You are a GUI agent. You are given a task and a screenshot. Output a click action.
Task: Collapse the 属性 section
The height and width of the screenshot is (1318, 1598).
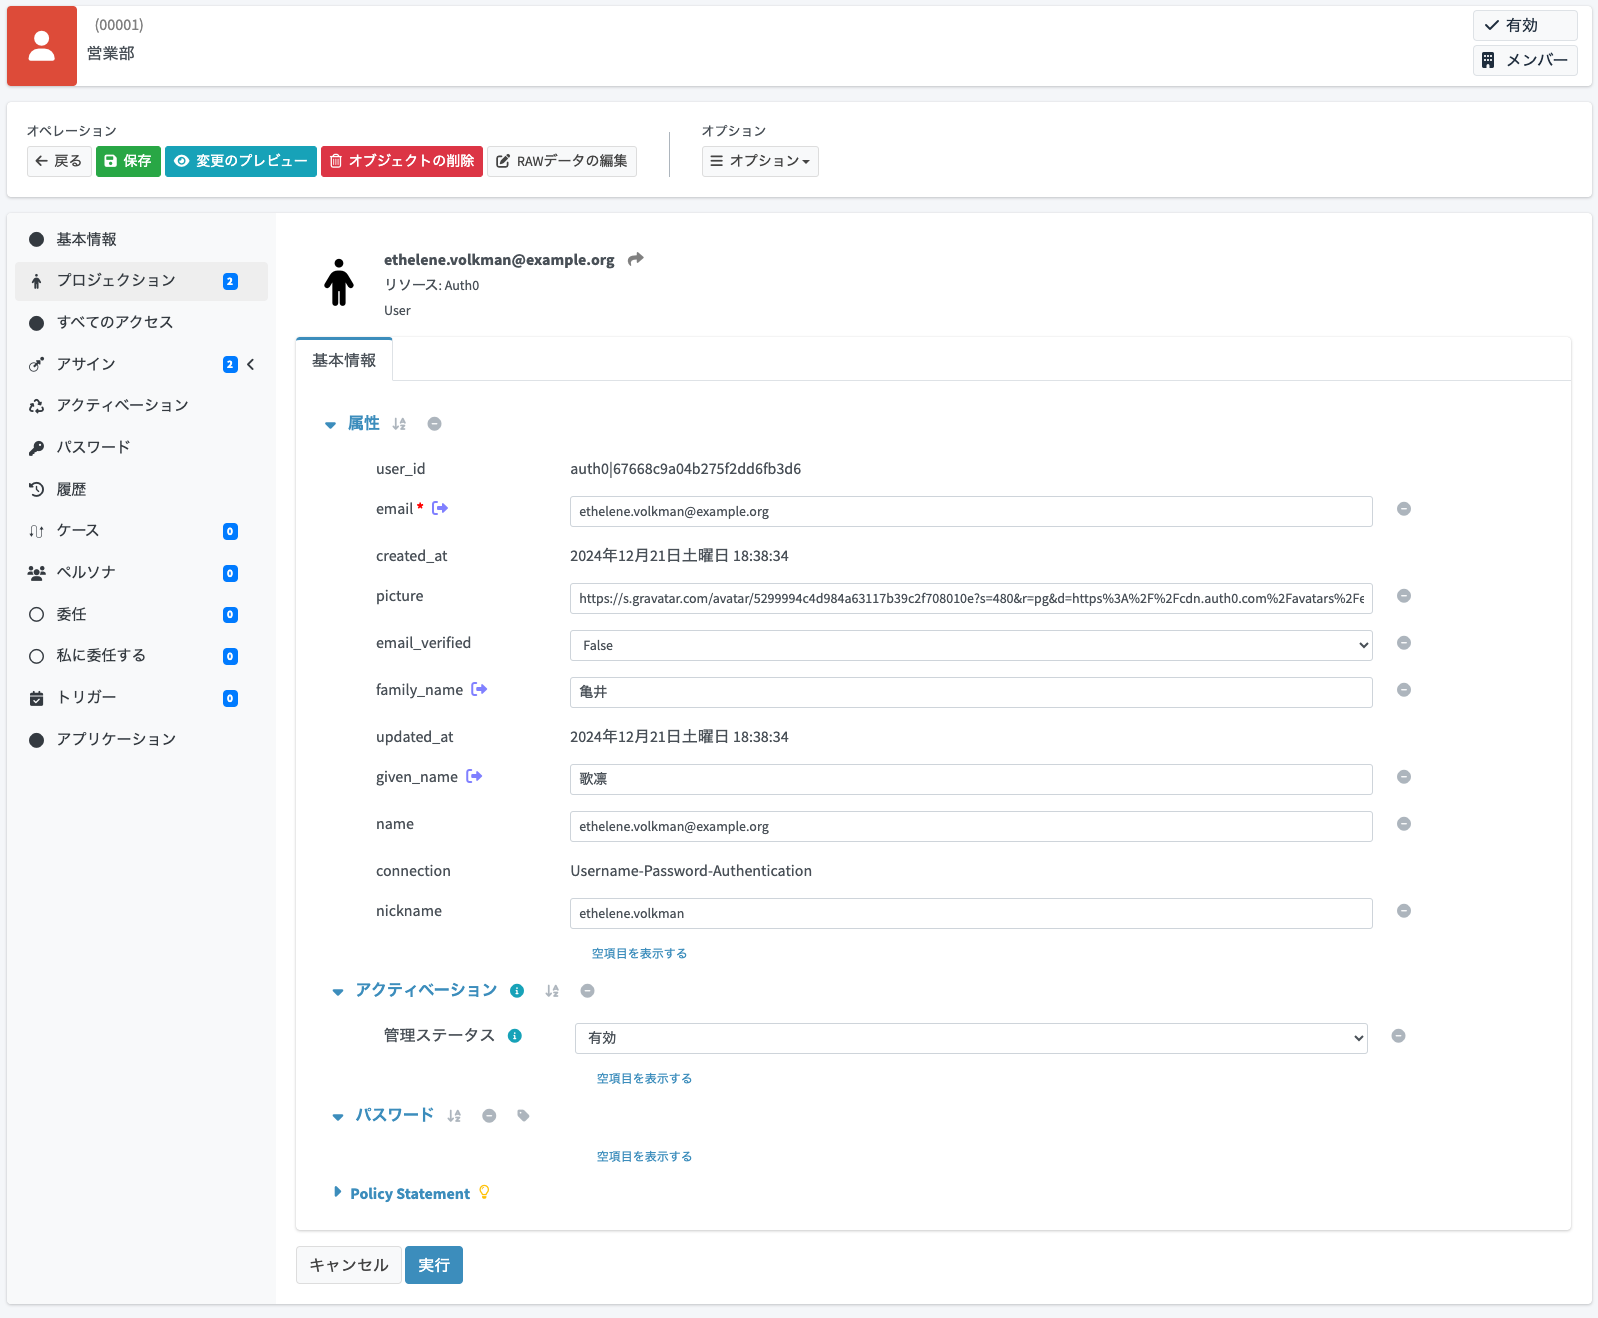330,425
